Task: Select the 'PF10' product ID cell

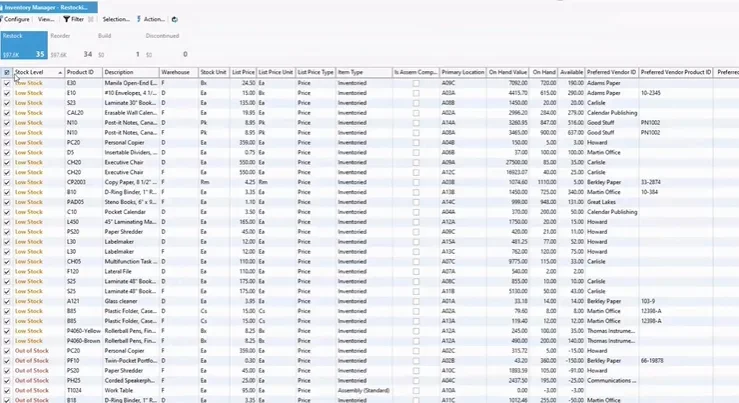Action: click(83, 361)
